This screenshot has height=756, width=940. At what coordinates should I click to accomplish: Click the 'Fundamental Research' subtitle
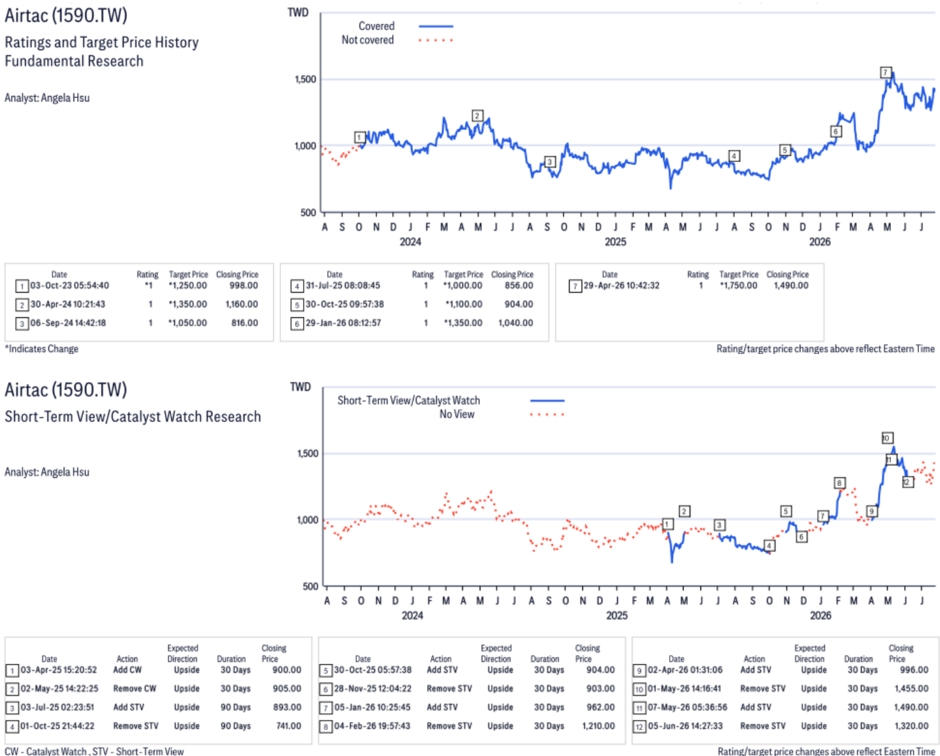pos(74,61)
